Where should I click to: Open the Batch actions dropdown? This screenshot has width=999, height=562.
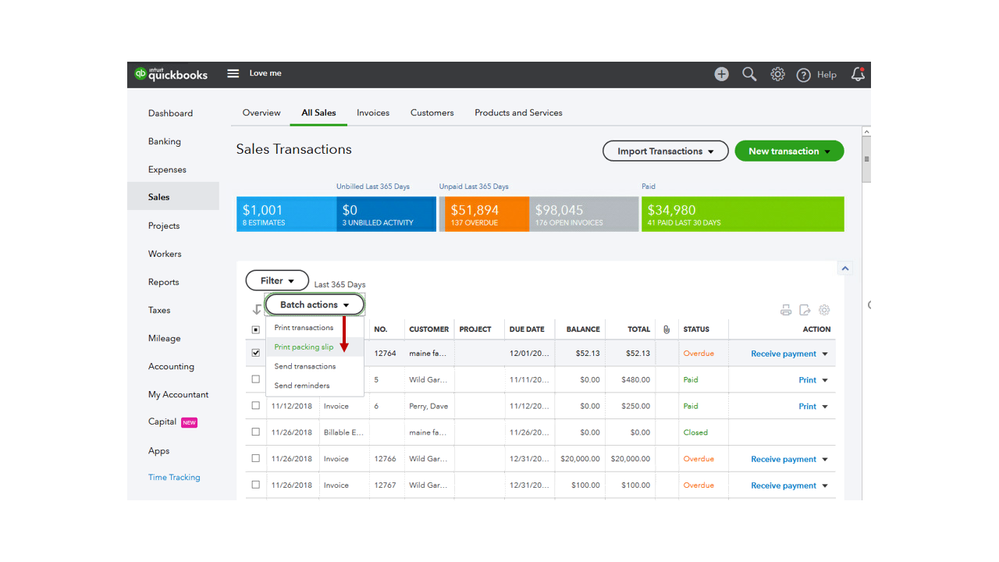(x=315, y=305)
